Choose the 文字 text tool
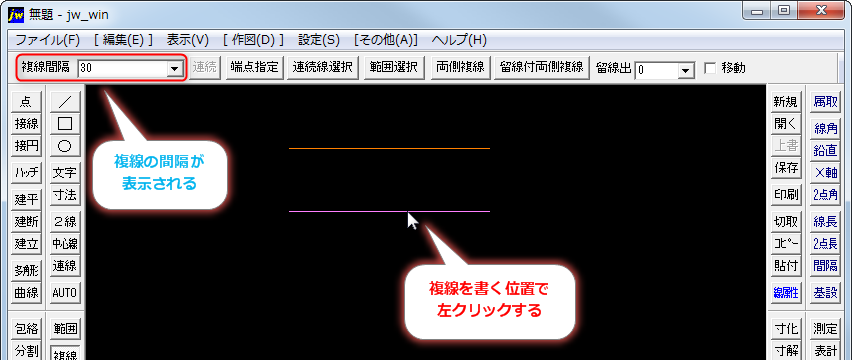The height and width of the screenshot is (360, 852). tap(65, 173)
